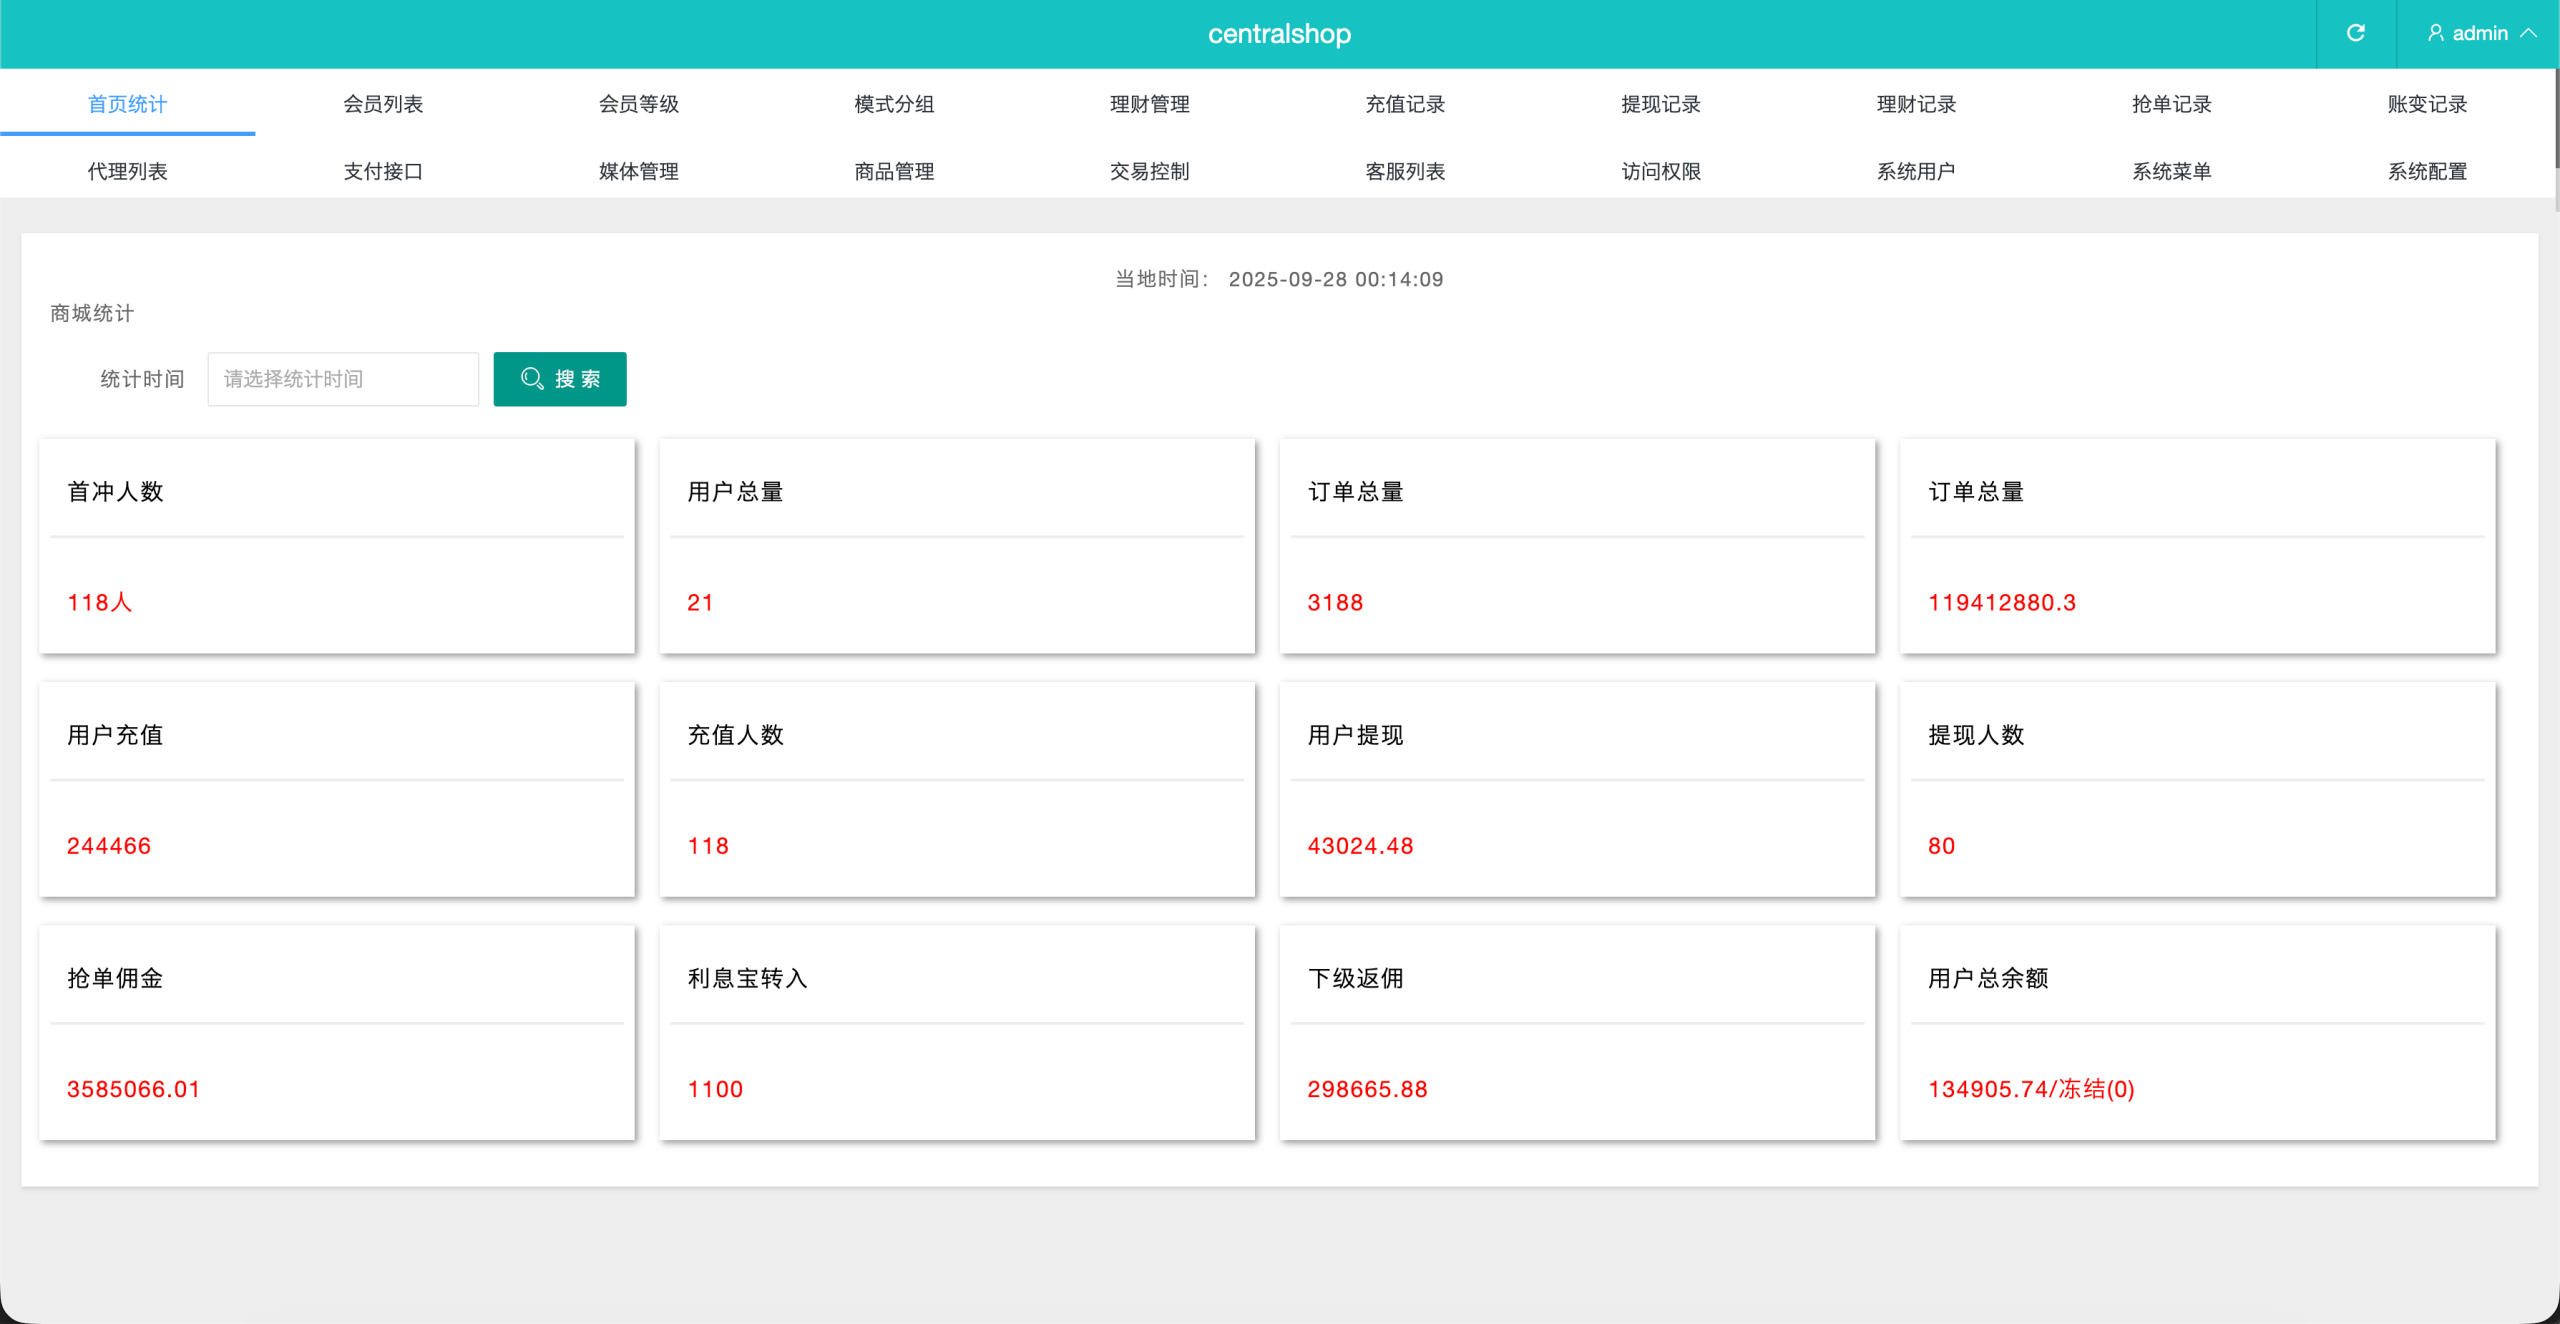Screen dimensions: 2560x1324
Task: Click the page vertical scrollbar
Action: click(x=2556, y=120)
